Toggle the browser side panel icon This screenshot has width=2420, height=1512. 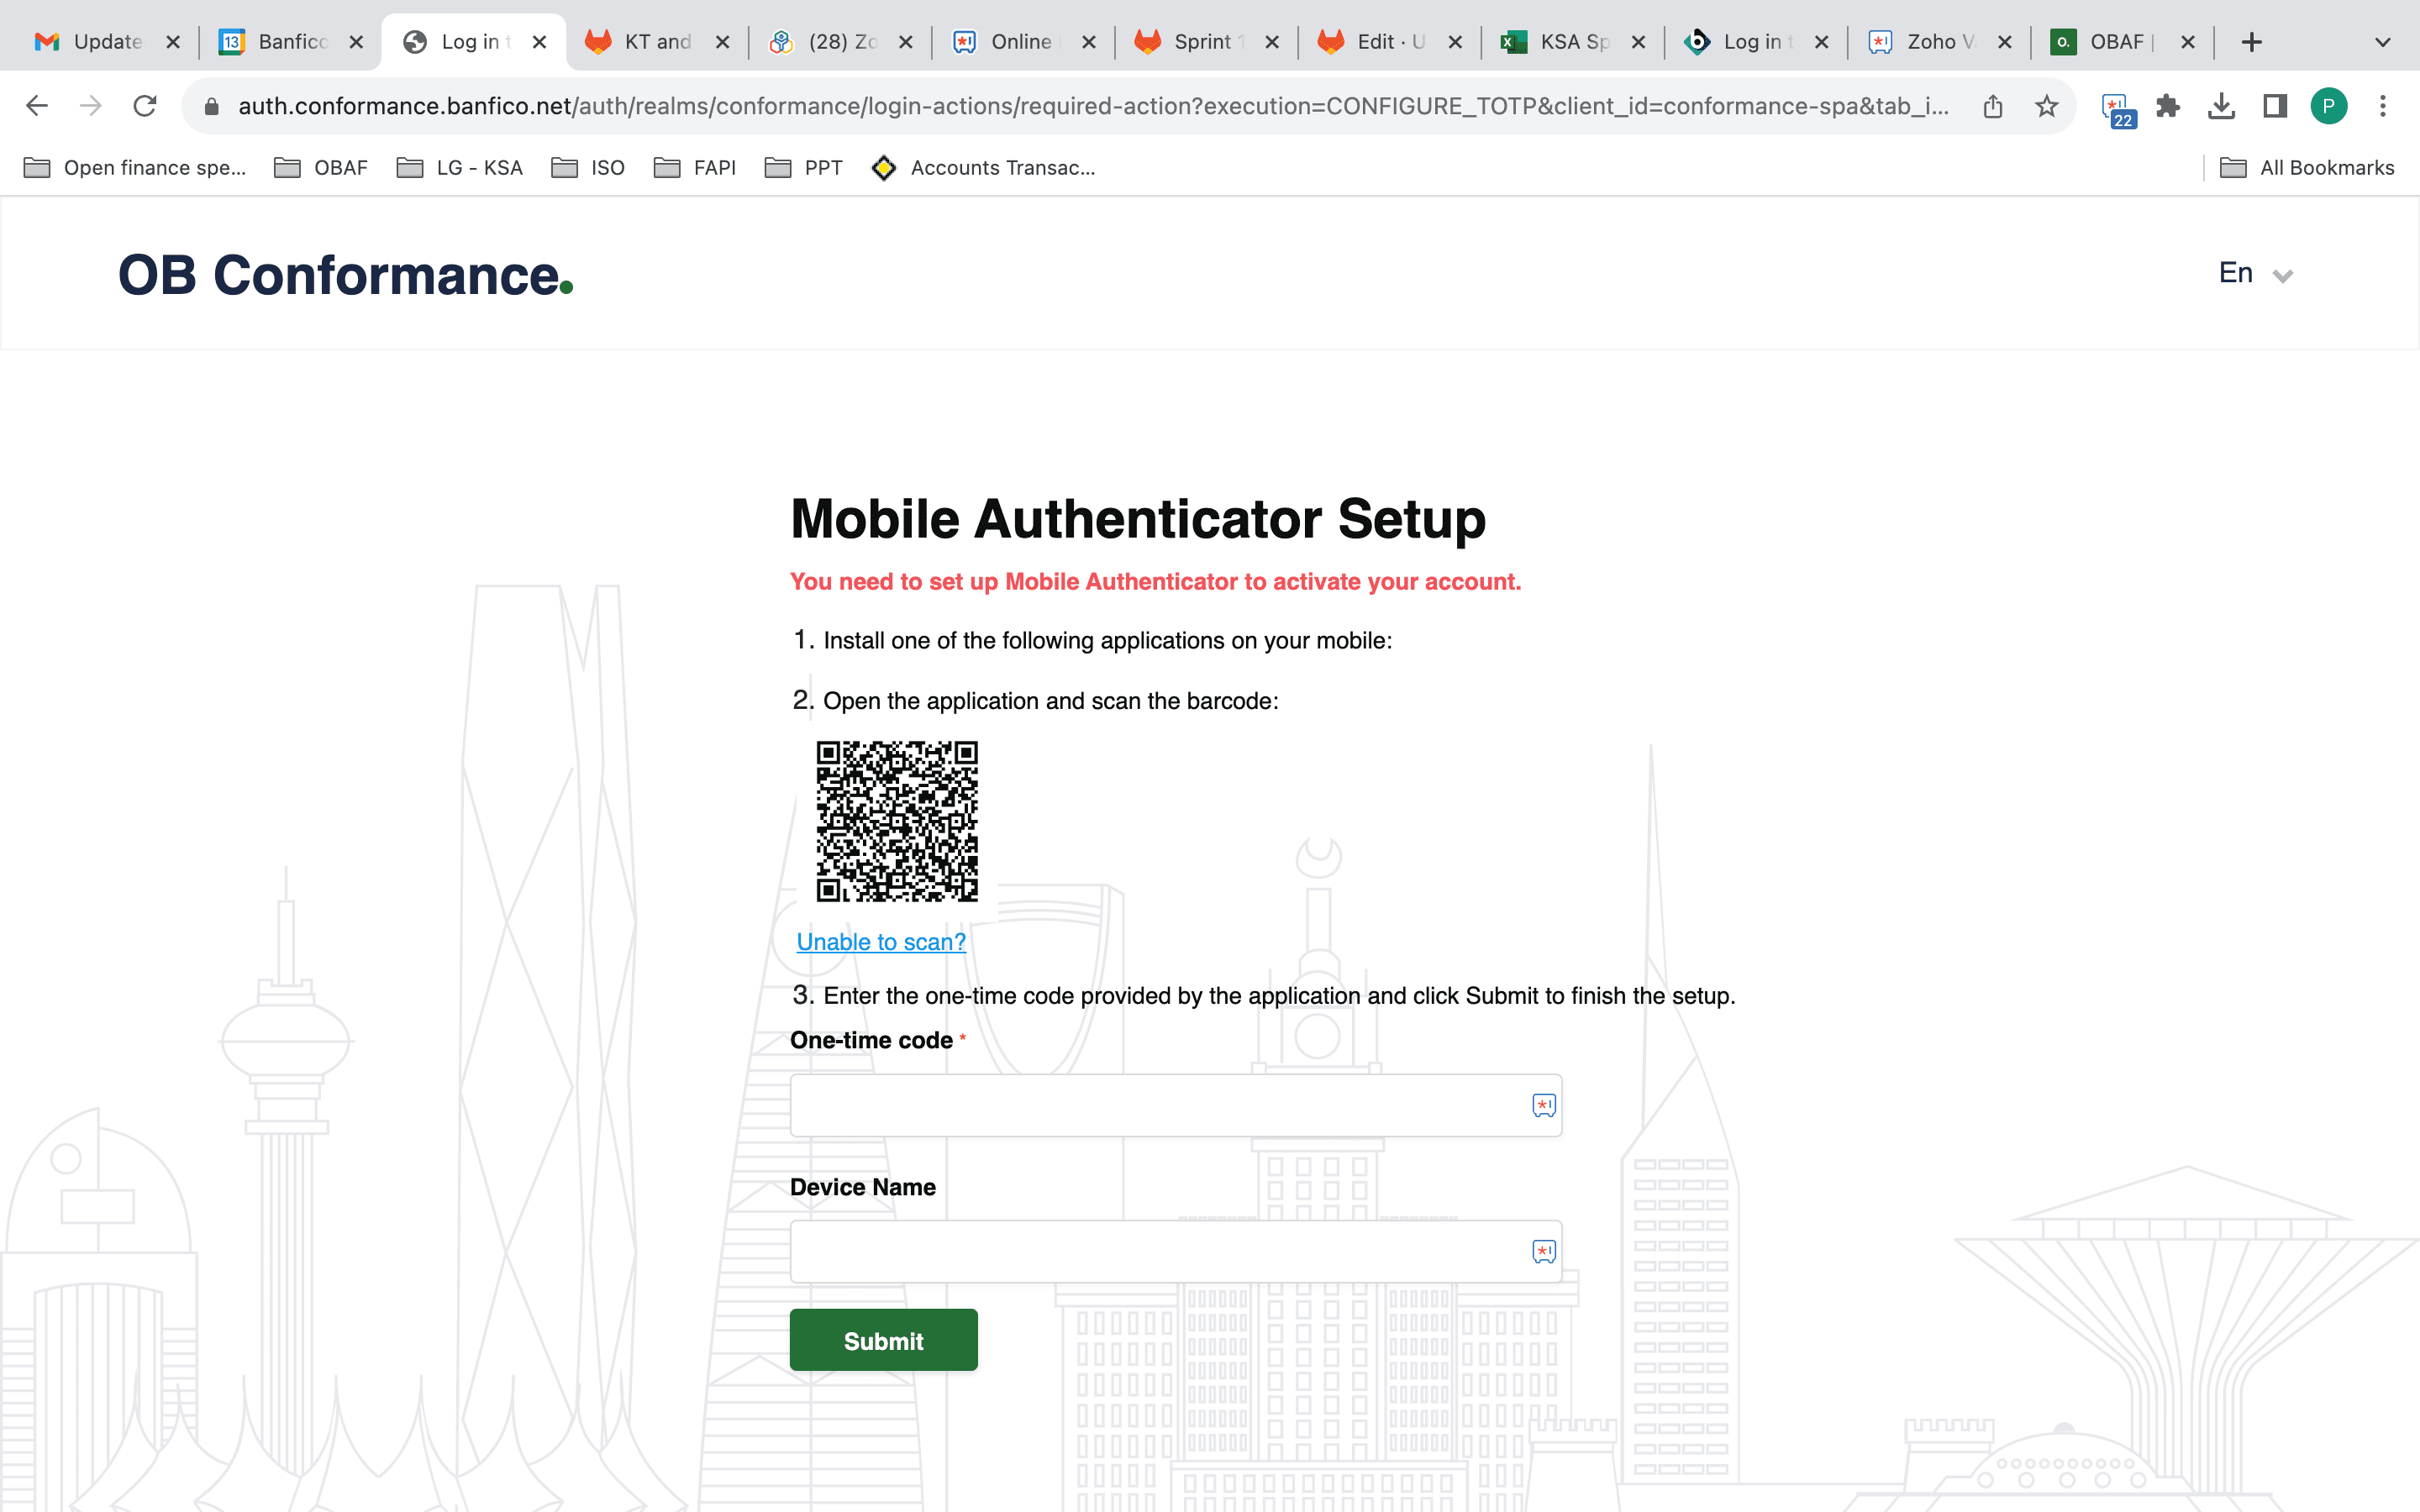[2275, 106]
